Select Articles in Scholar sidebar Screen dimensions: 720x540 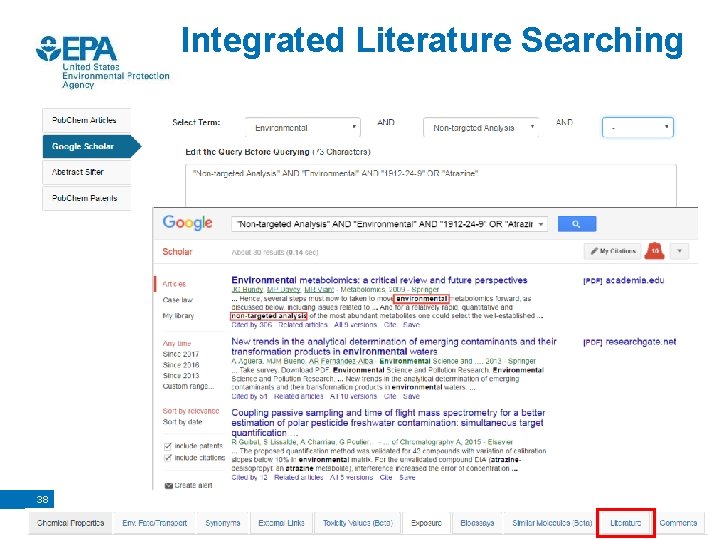pyautogui.click(x=174, y=284)
